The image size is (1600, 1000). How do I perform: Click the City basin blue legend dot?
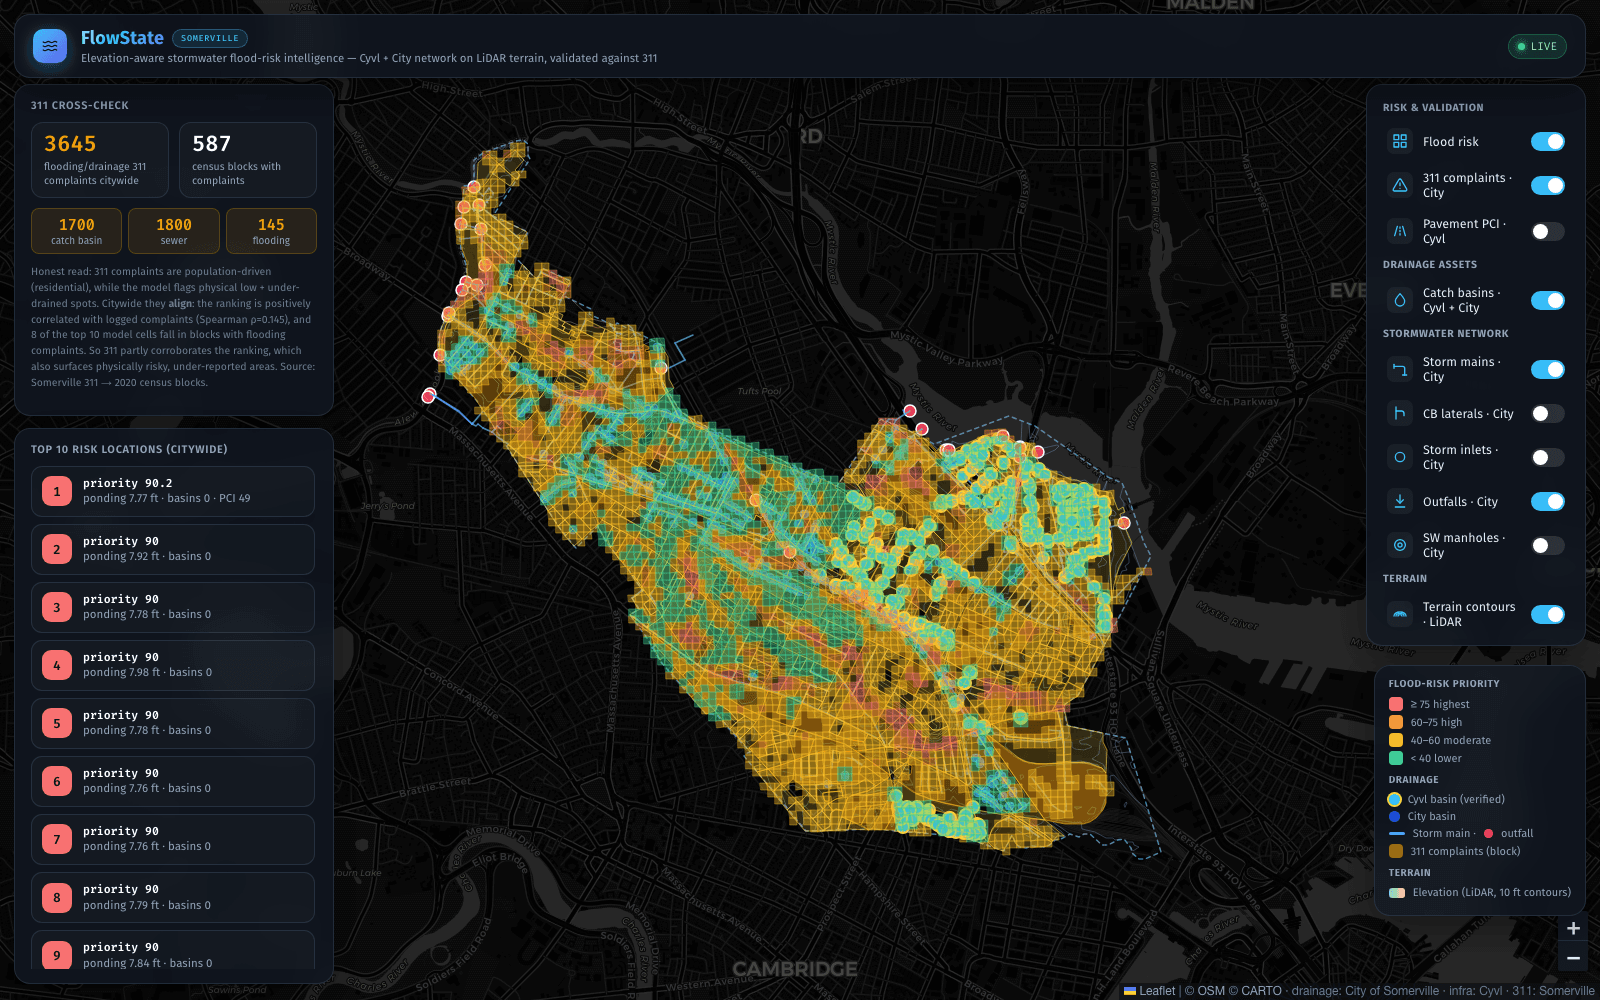[x=1394, y=816]
